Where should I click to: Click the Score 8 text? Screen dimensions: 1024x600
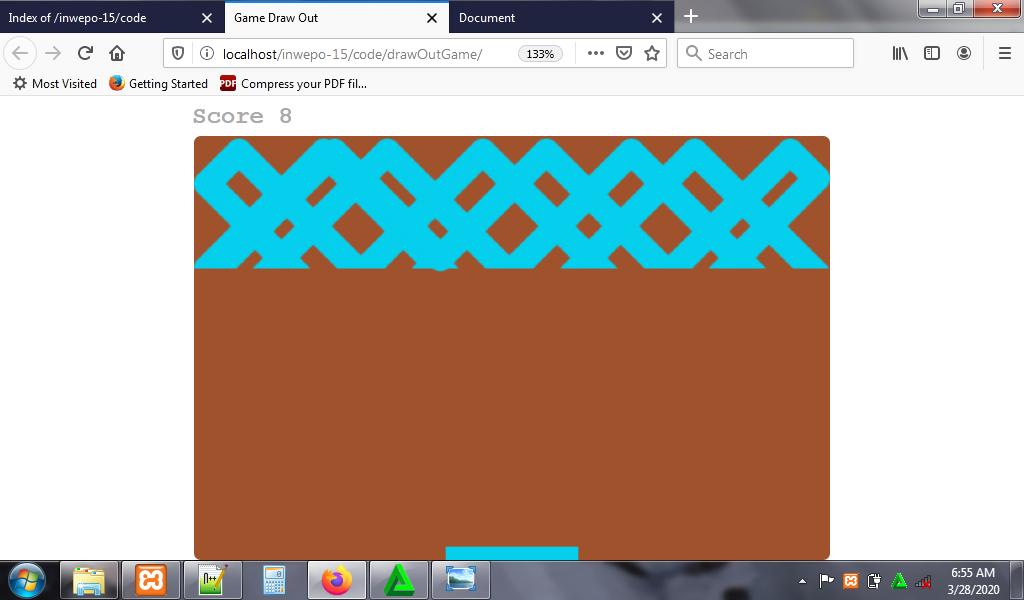click(242, 116)
